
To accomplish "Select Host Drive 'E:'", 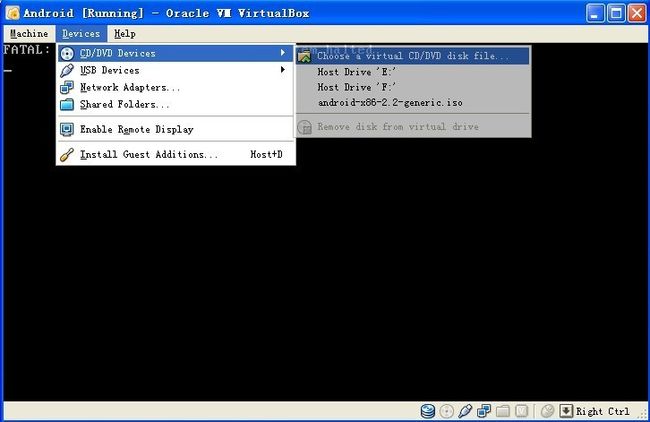I will point(413,72).
